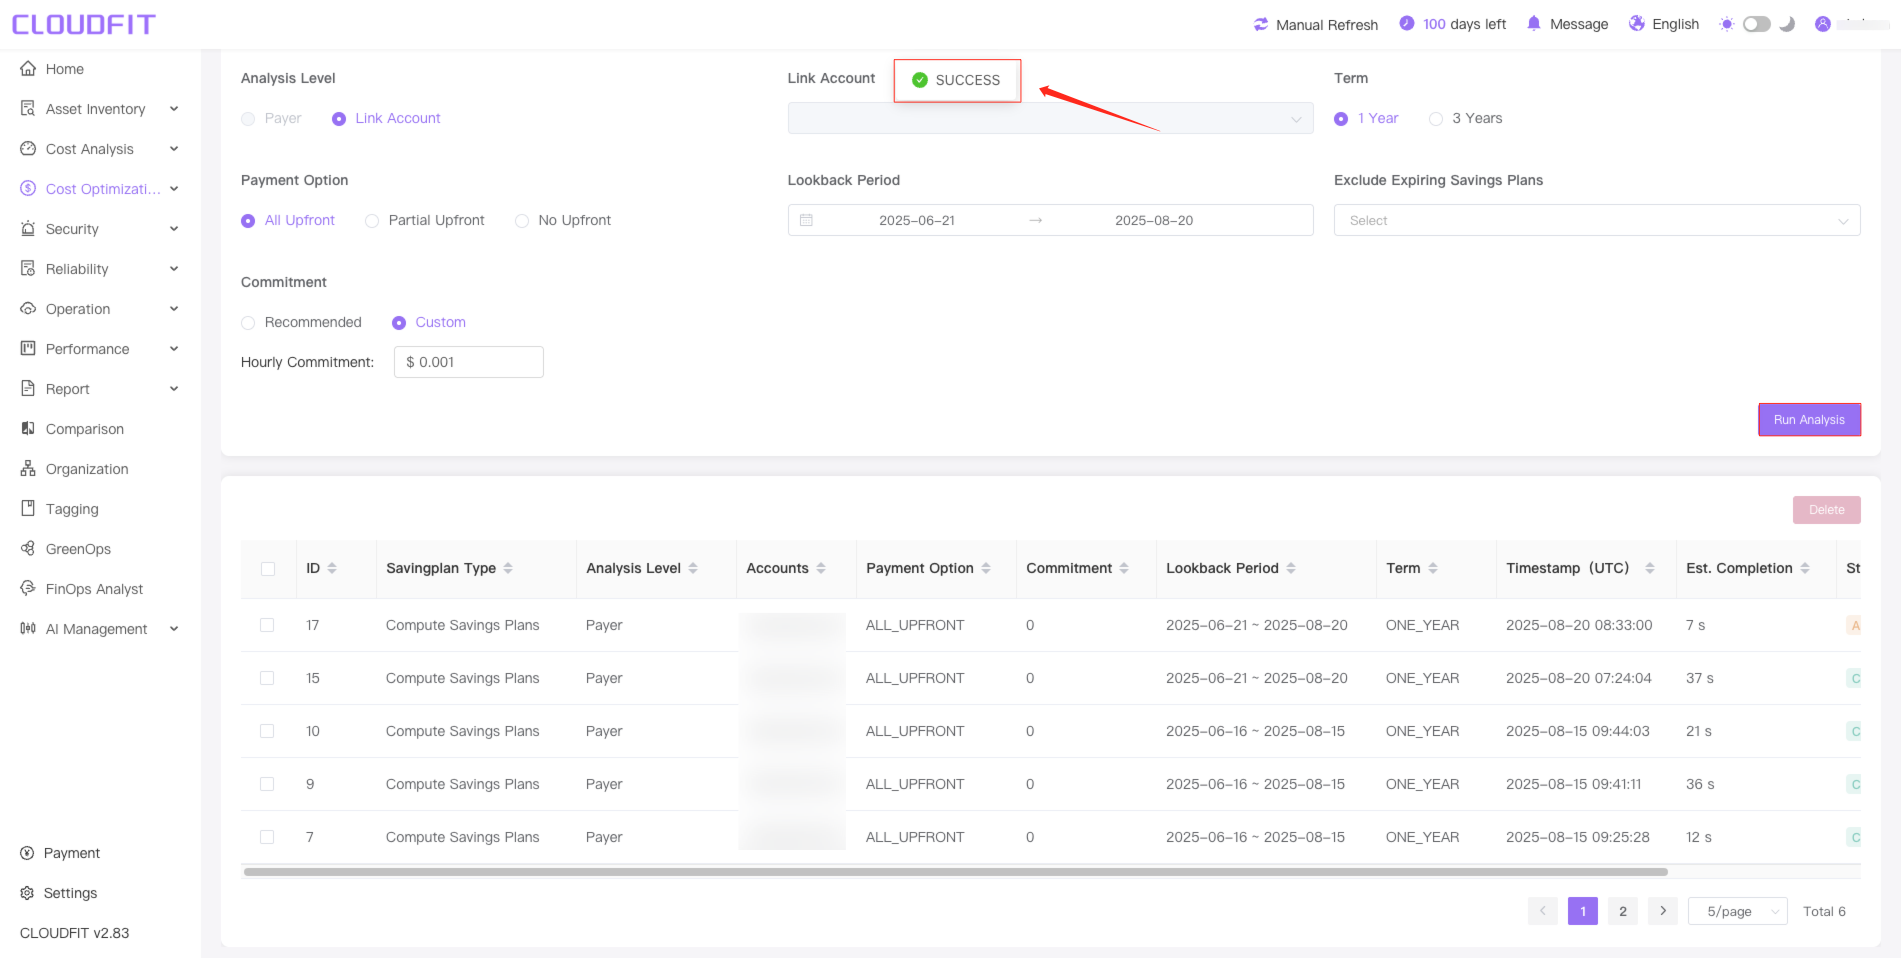Click the AI Management icon
This screenshot has height=958, width=1901.
(28, 629)
